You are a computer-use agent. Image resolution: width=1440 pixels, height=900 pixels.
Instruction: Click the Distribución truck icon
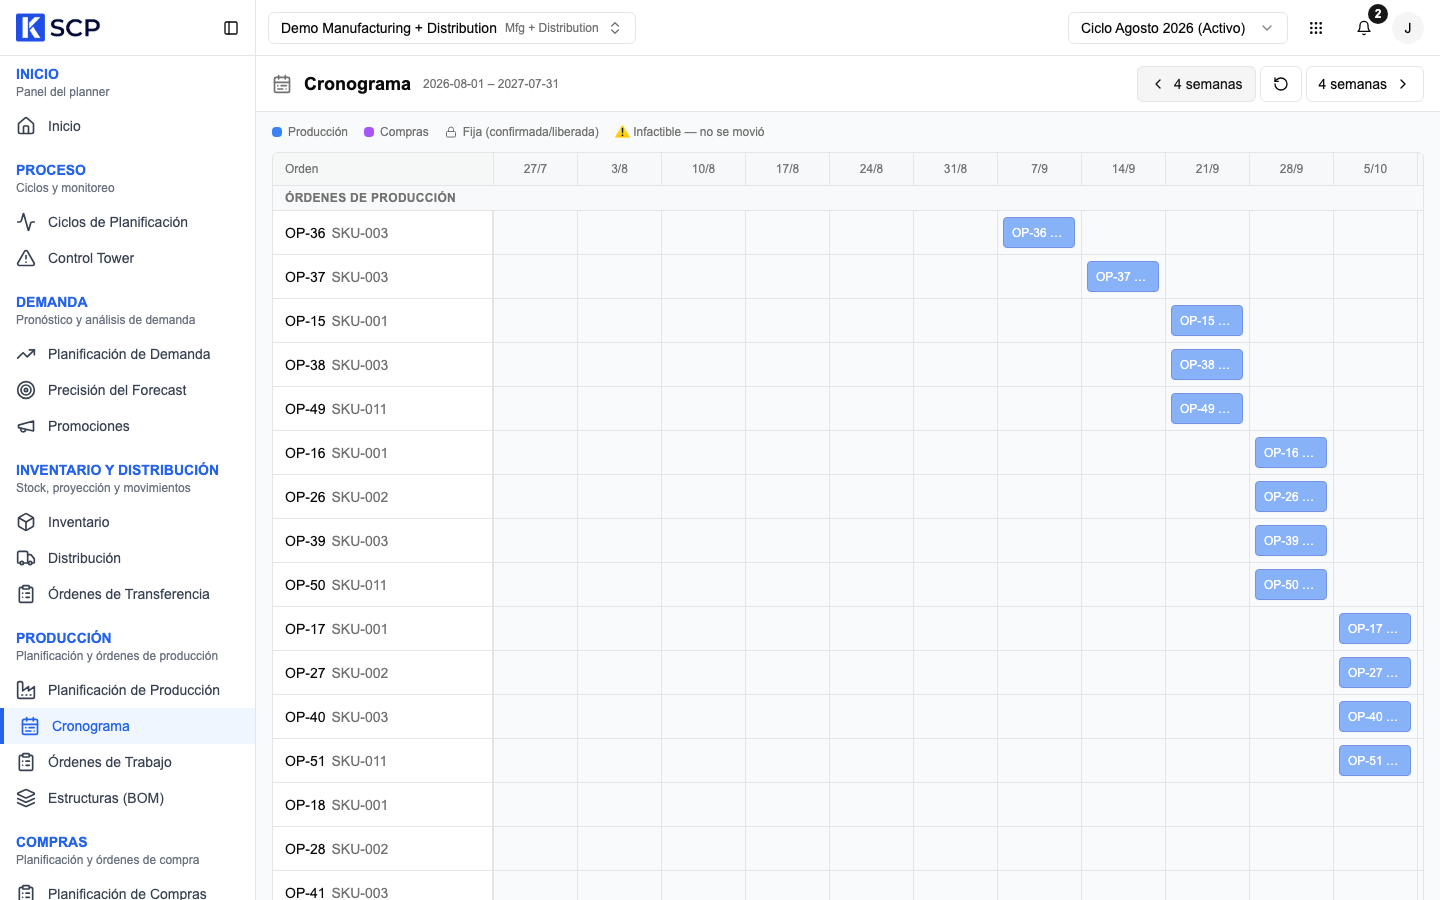coord(26,558)
